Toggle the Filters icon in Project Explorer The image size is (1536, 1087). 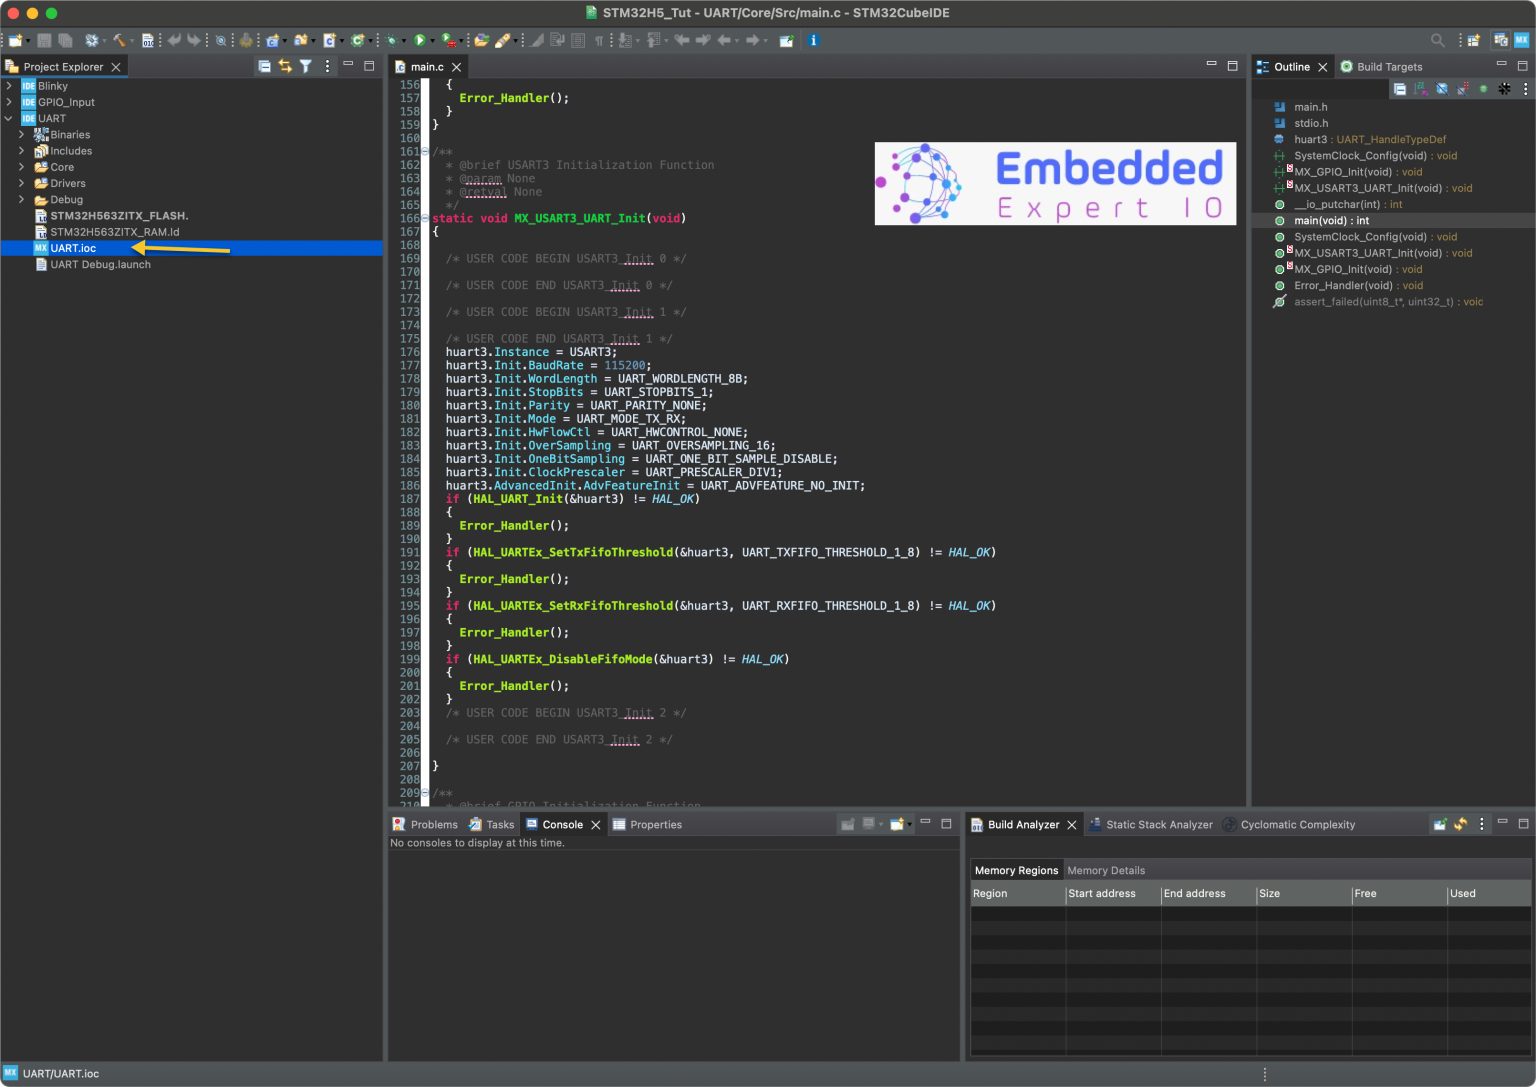pos(305,66)
